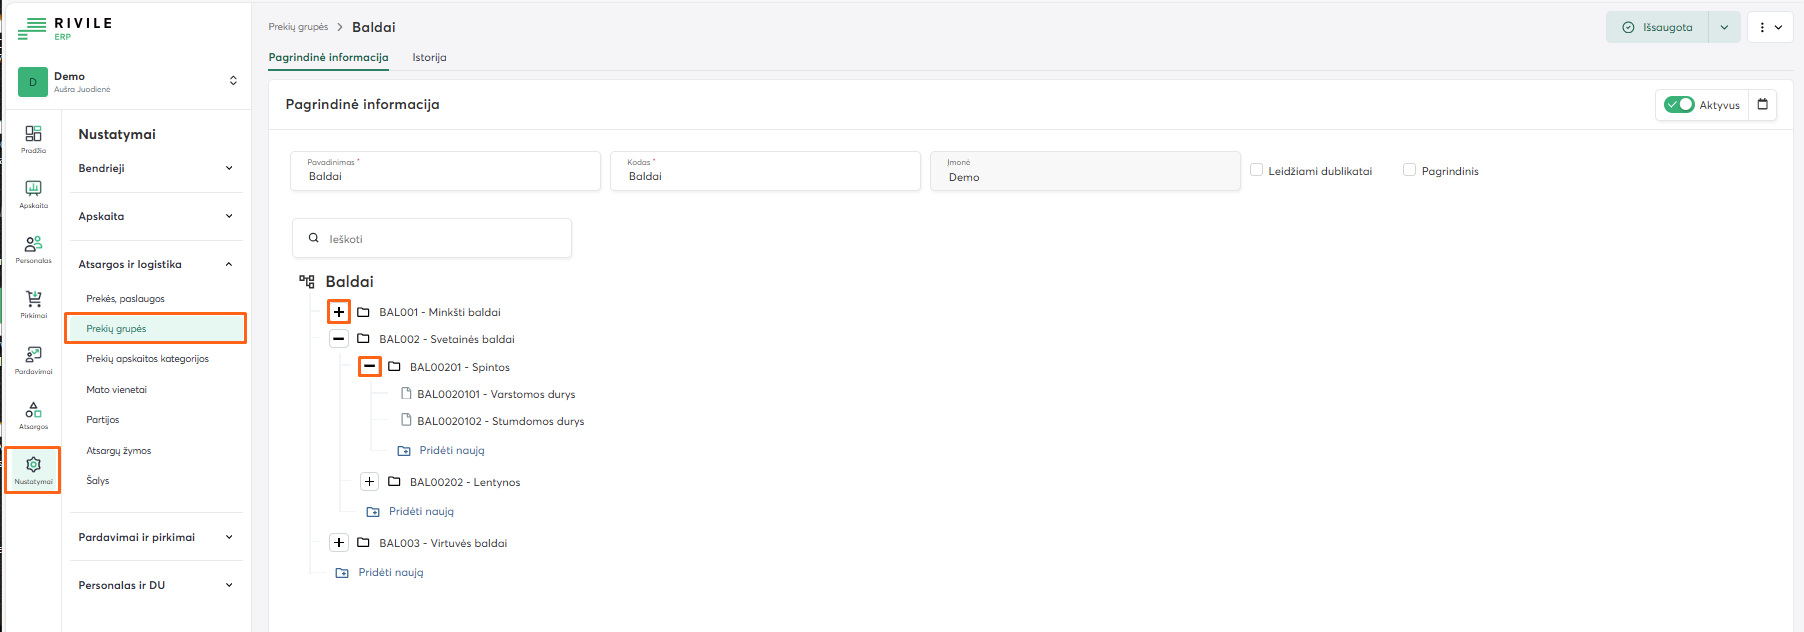Open the Apskaita accounting icon in sidebar
This screenshot has height=632, width=1804.
(x=33, y=193)
